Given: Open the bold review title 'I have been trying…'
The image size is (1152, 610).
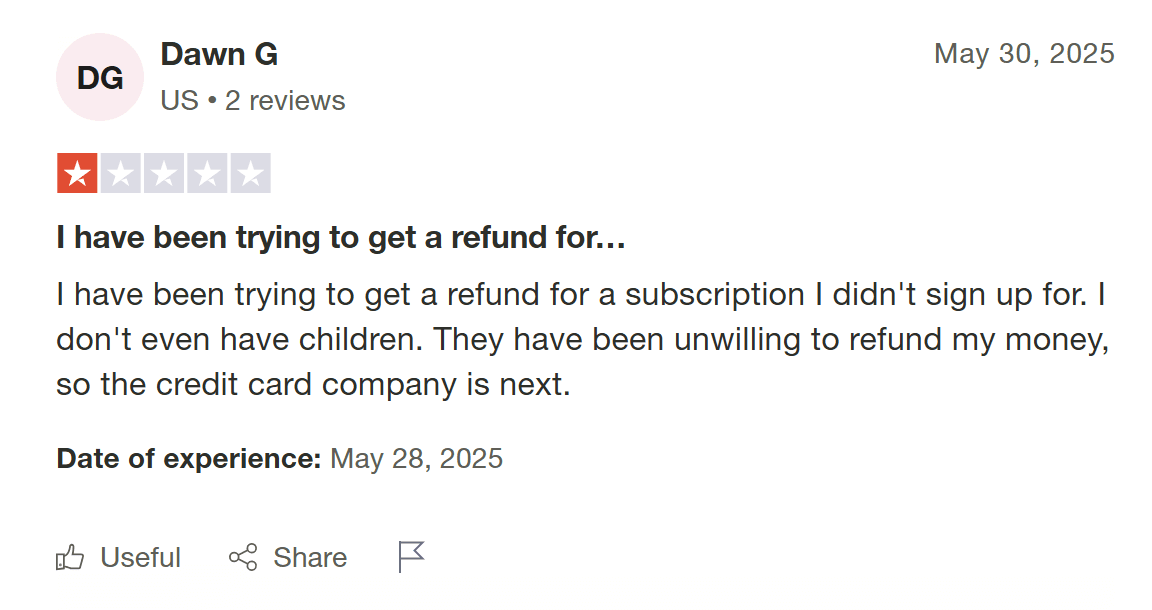Looking at the screenshot, I should coord(341,239).
